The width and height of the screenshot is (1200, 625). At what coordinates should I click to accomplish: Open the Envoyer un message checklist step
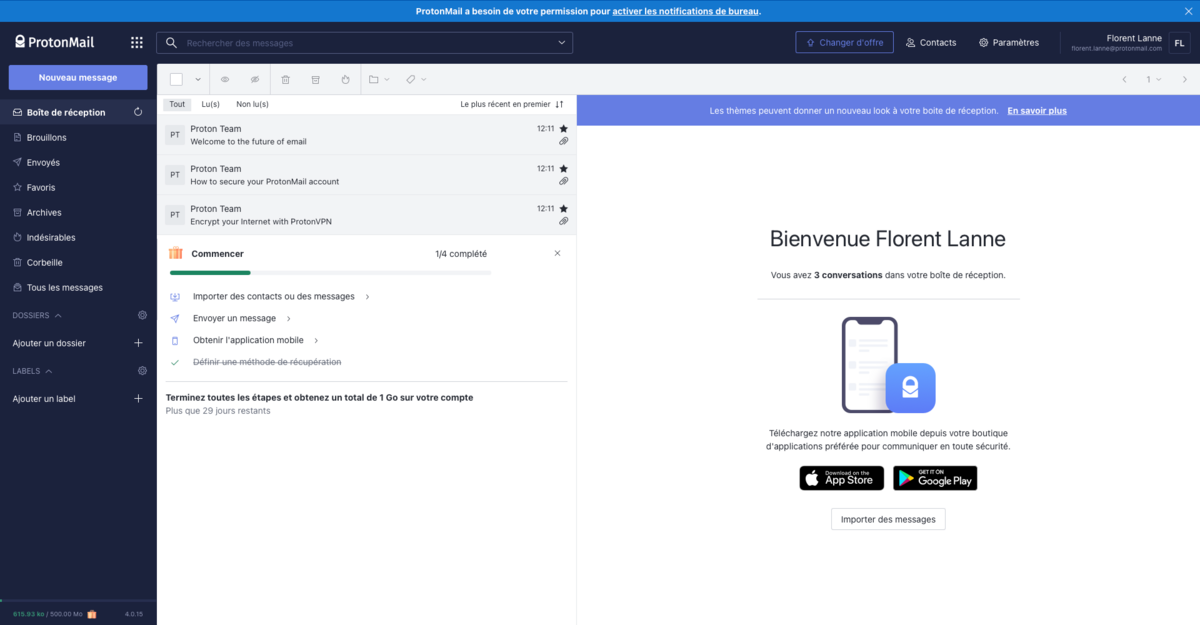[242, 318]
